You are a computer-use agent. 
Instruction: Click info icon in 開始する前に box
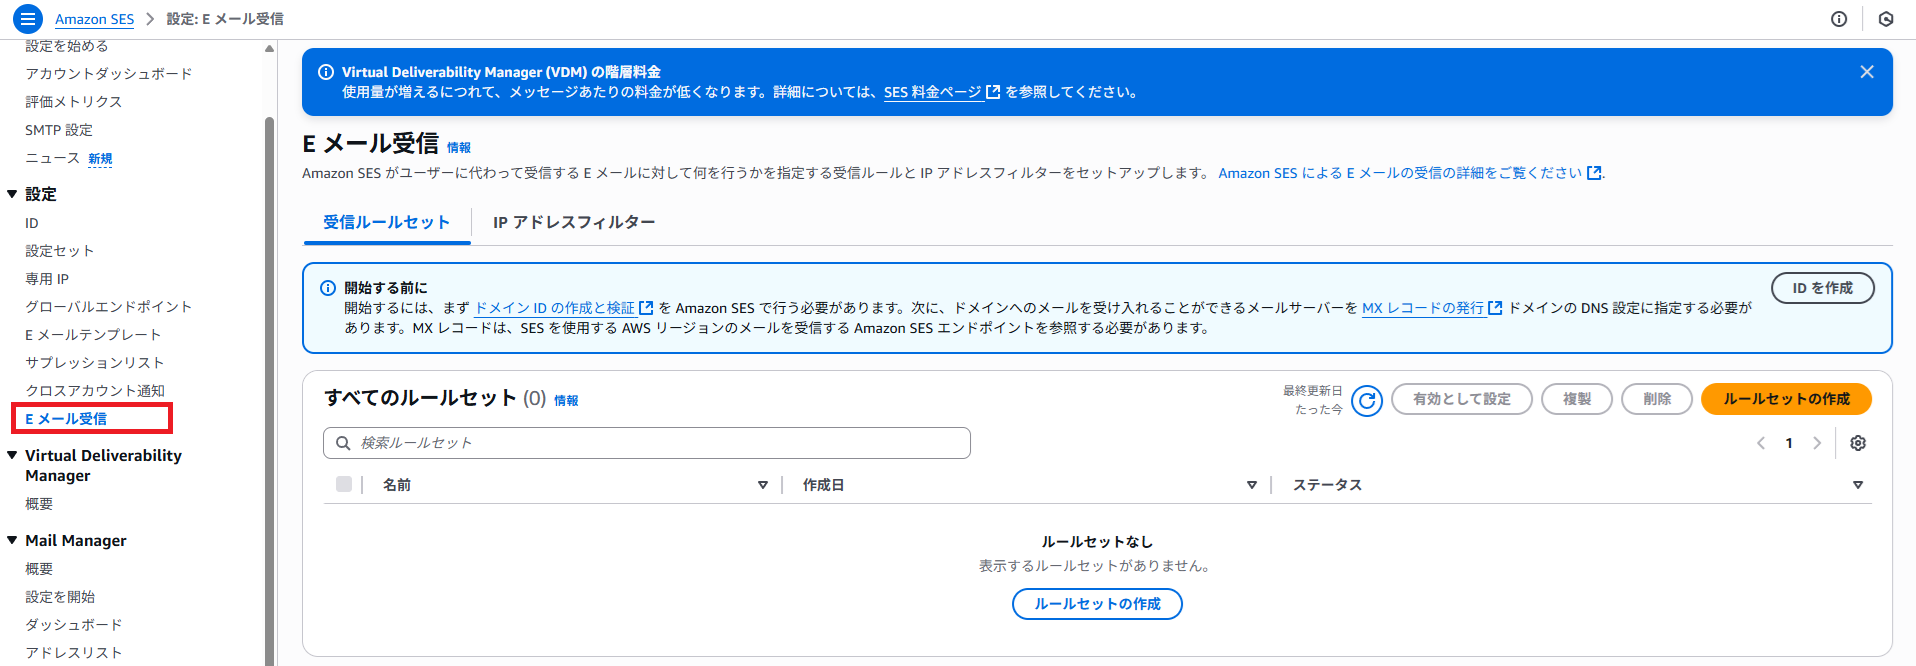click(328, 288)
